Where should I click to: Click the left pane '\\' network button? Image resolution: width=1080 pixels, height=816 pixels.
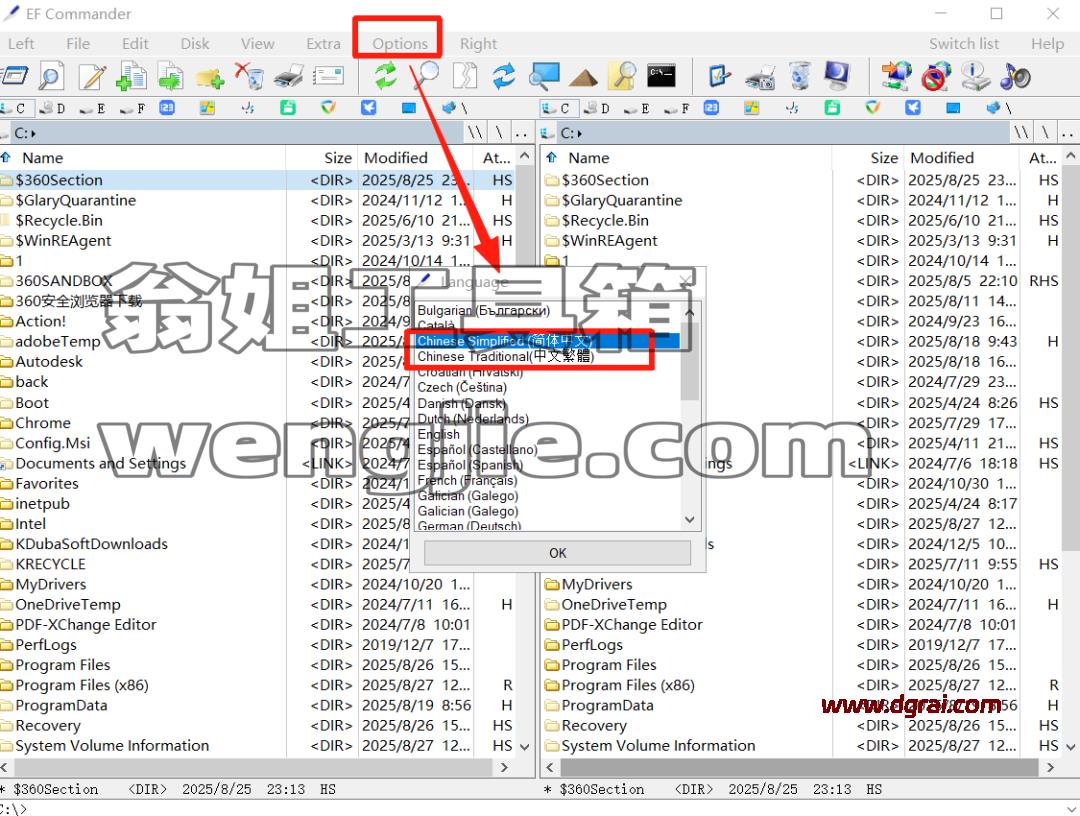[x=475, y=133]
